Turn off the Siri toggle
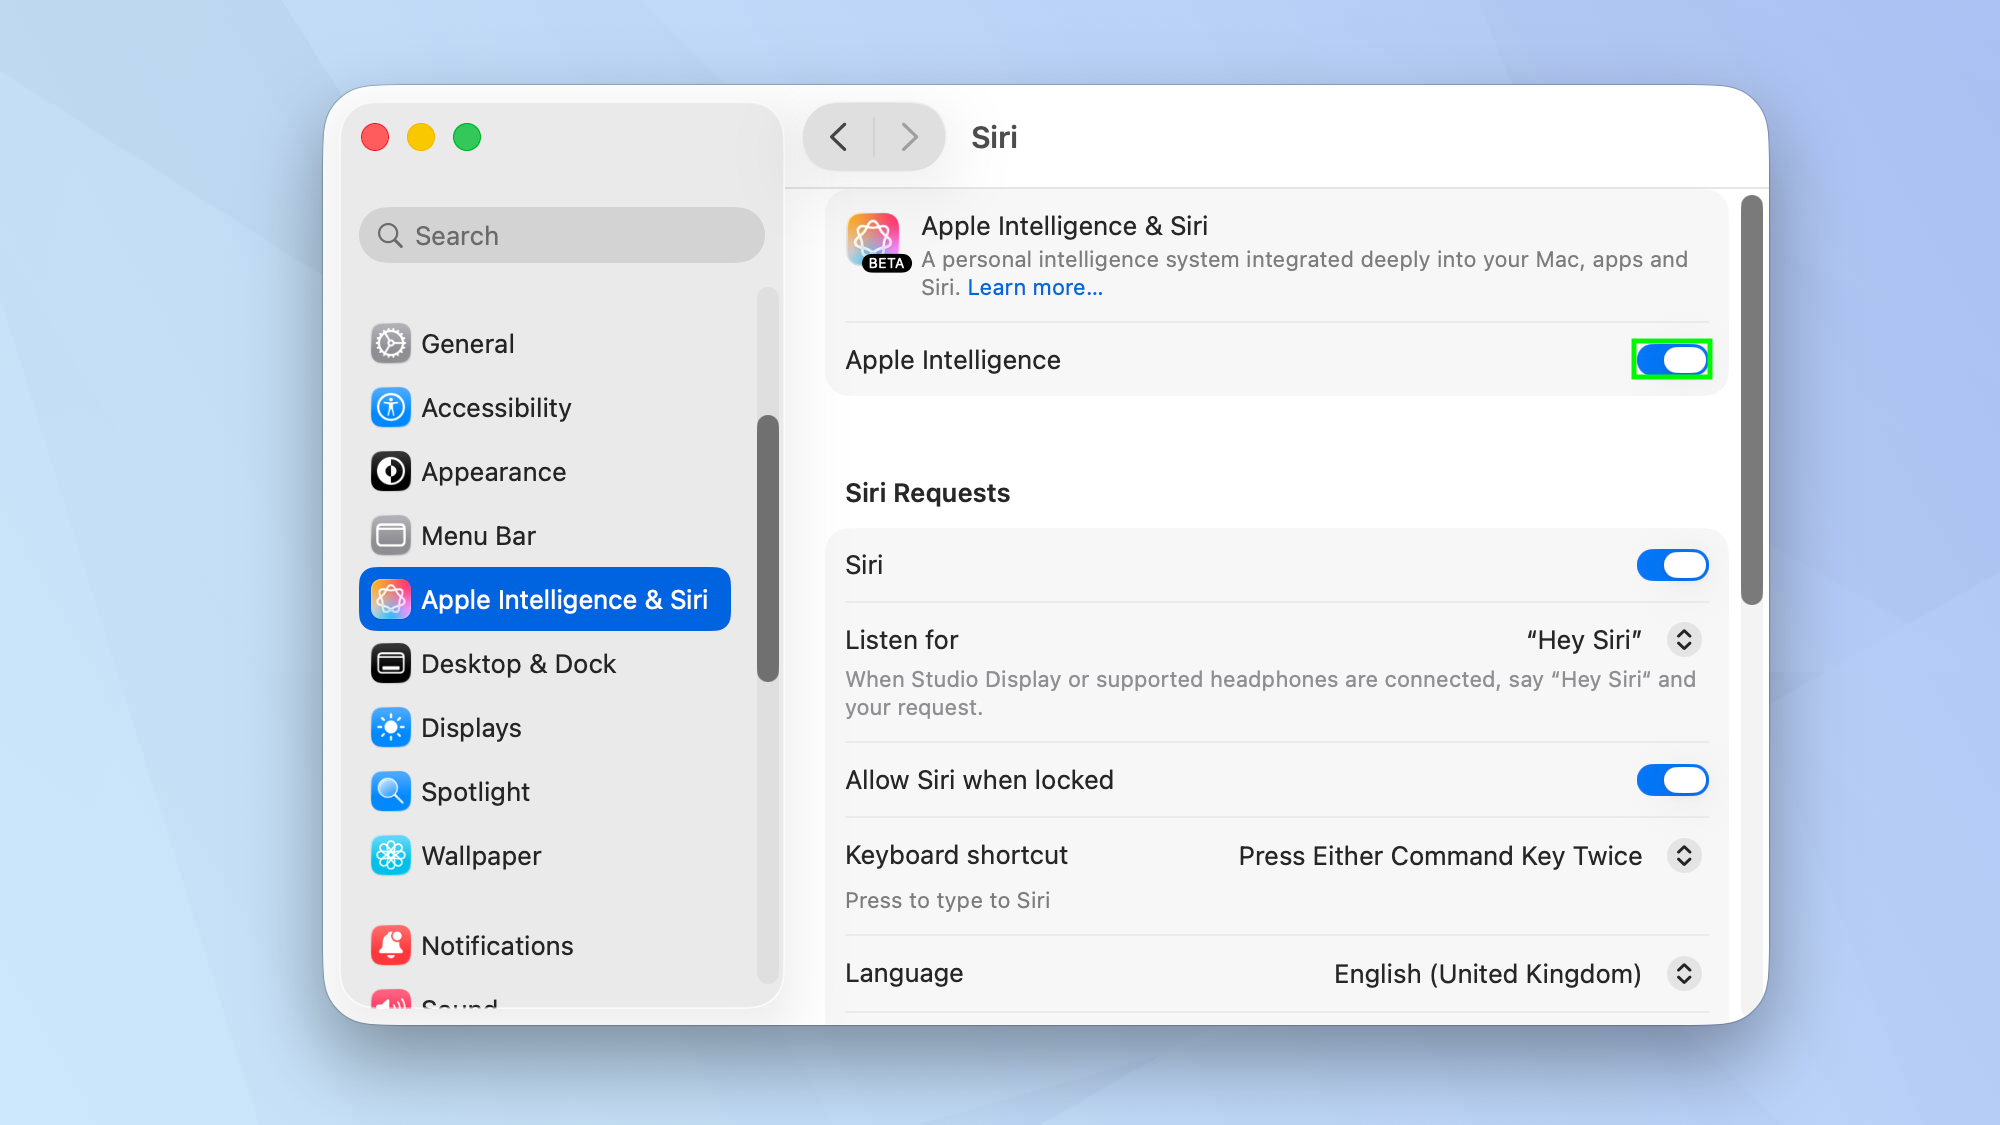 (1672, 564)
